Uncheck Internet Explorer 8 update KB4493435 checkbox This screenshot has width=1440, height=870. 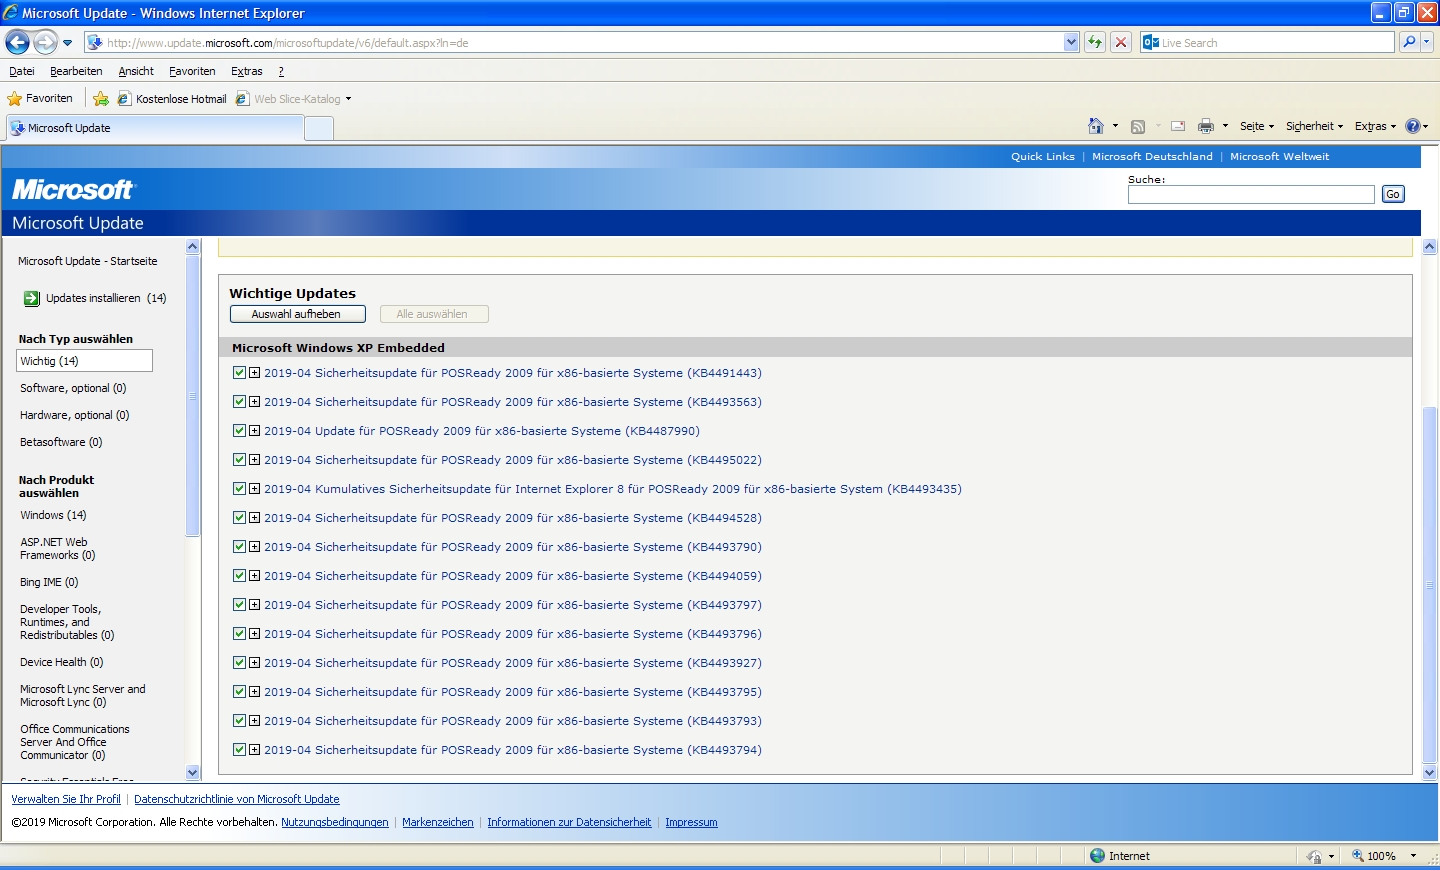pos(239,489)
